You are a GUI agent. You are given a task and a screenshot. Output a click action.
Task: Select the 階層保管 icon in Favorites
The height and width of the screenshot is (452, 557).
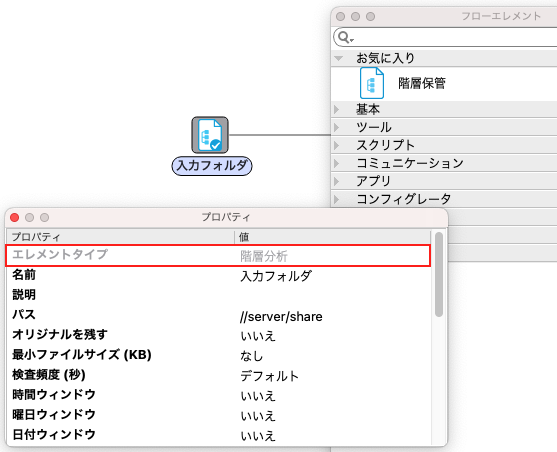(372, 83)
